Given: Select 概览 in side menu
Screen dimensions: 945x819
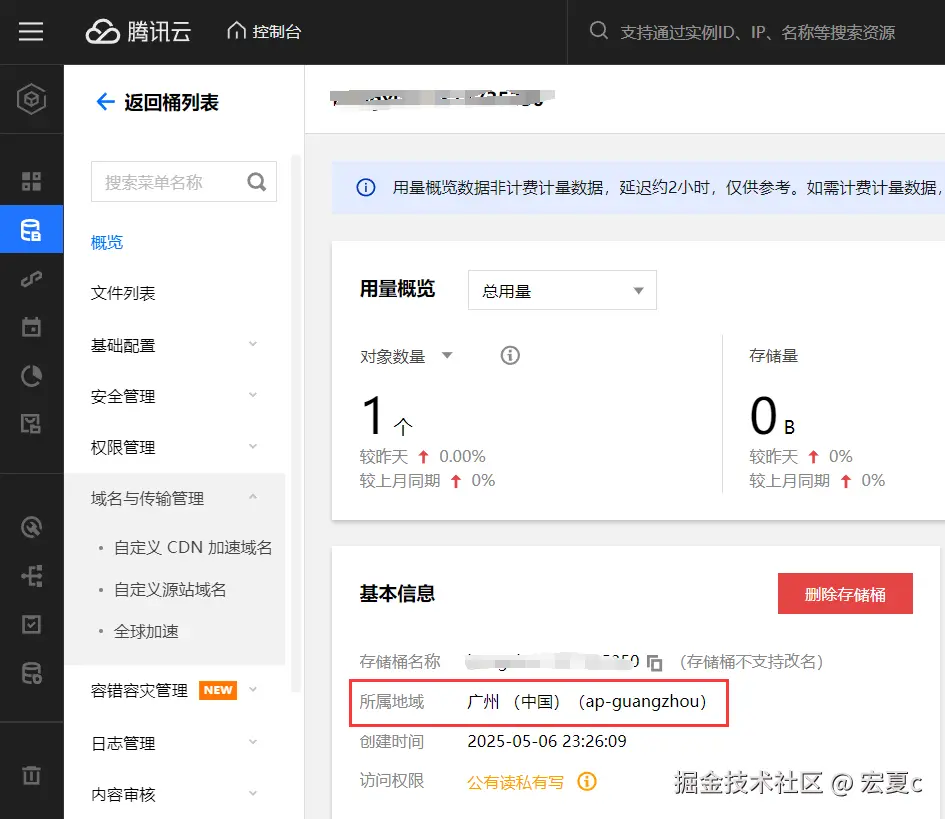Looking at the screenshot, I should 107,242.
